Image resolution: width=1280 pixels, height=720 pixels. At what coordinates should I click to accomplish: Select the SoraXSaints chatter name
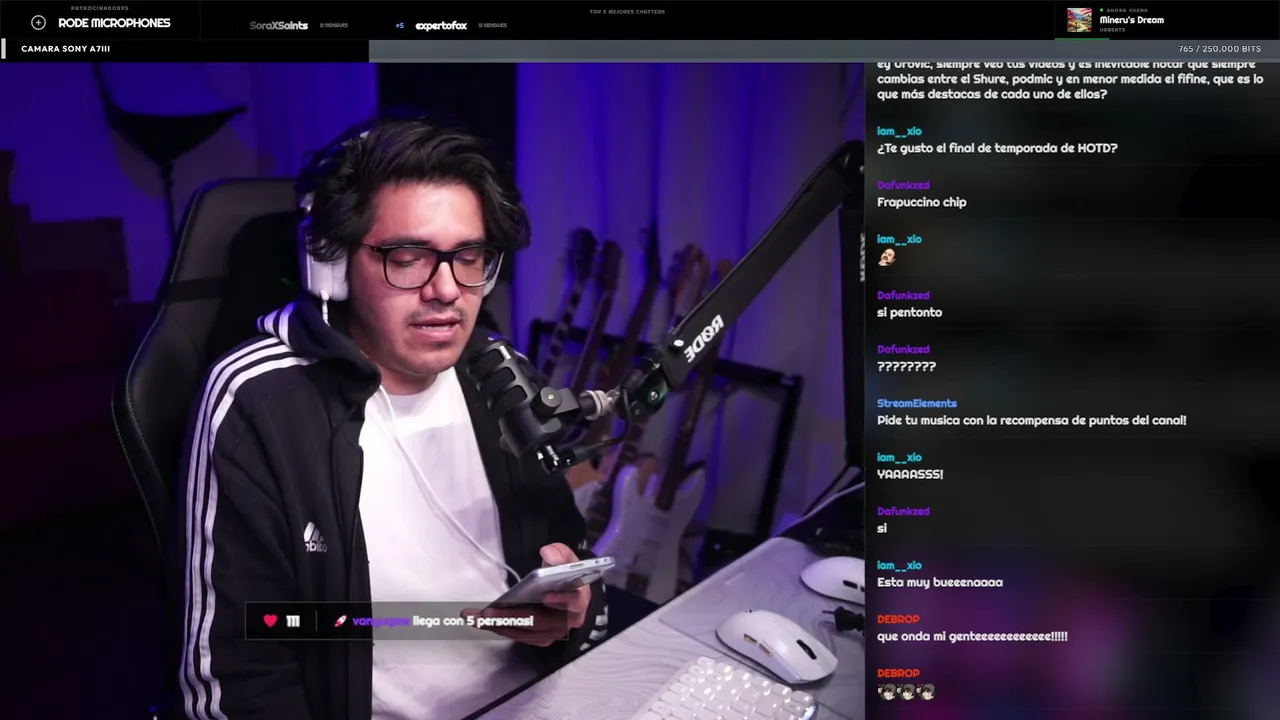pos(279,26)
